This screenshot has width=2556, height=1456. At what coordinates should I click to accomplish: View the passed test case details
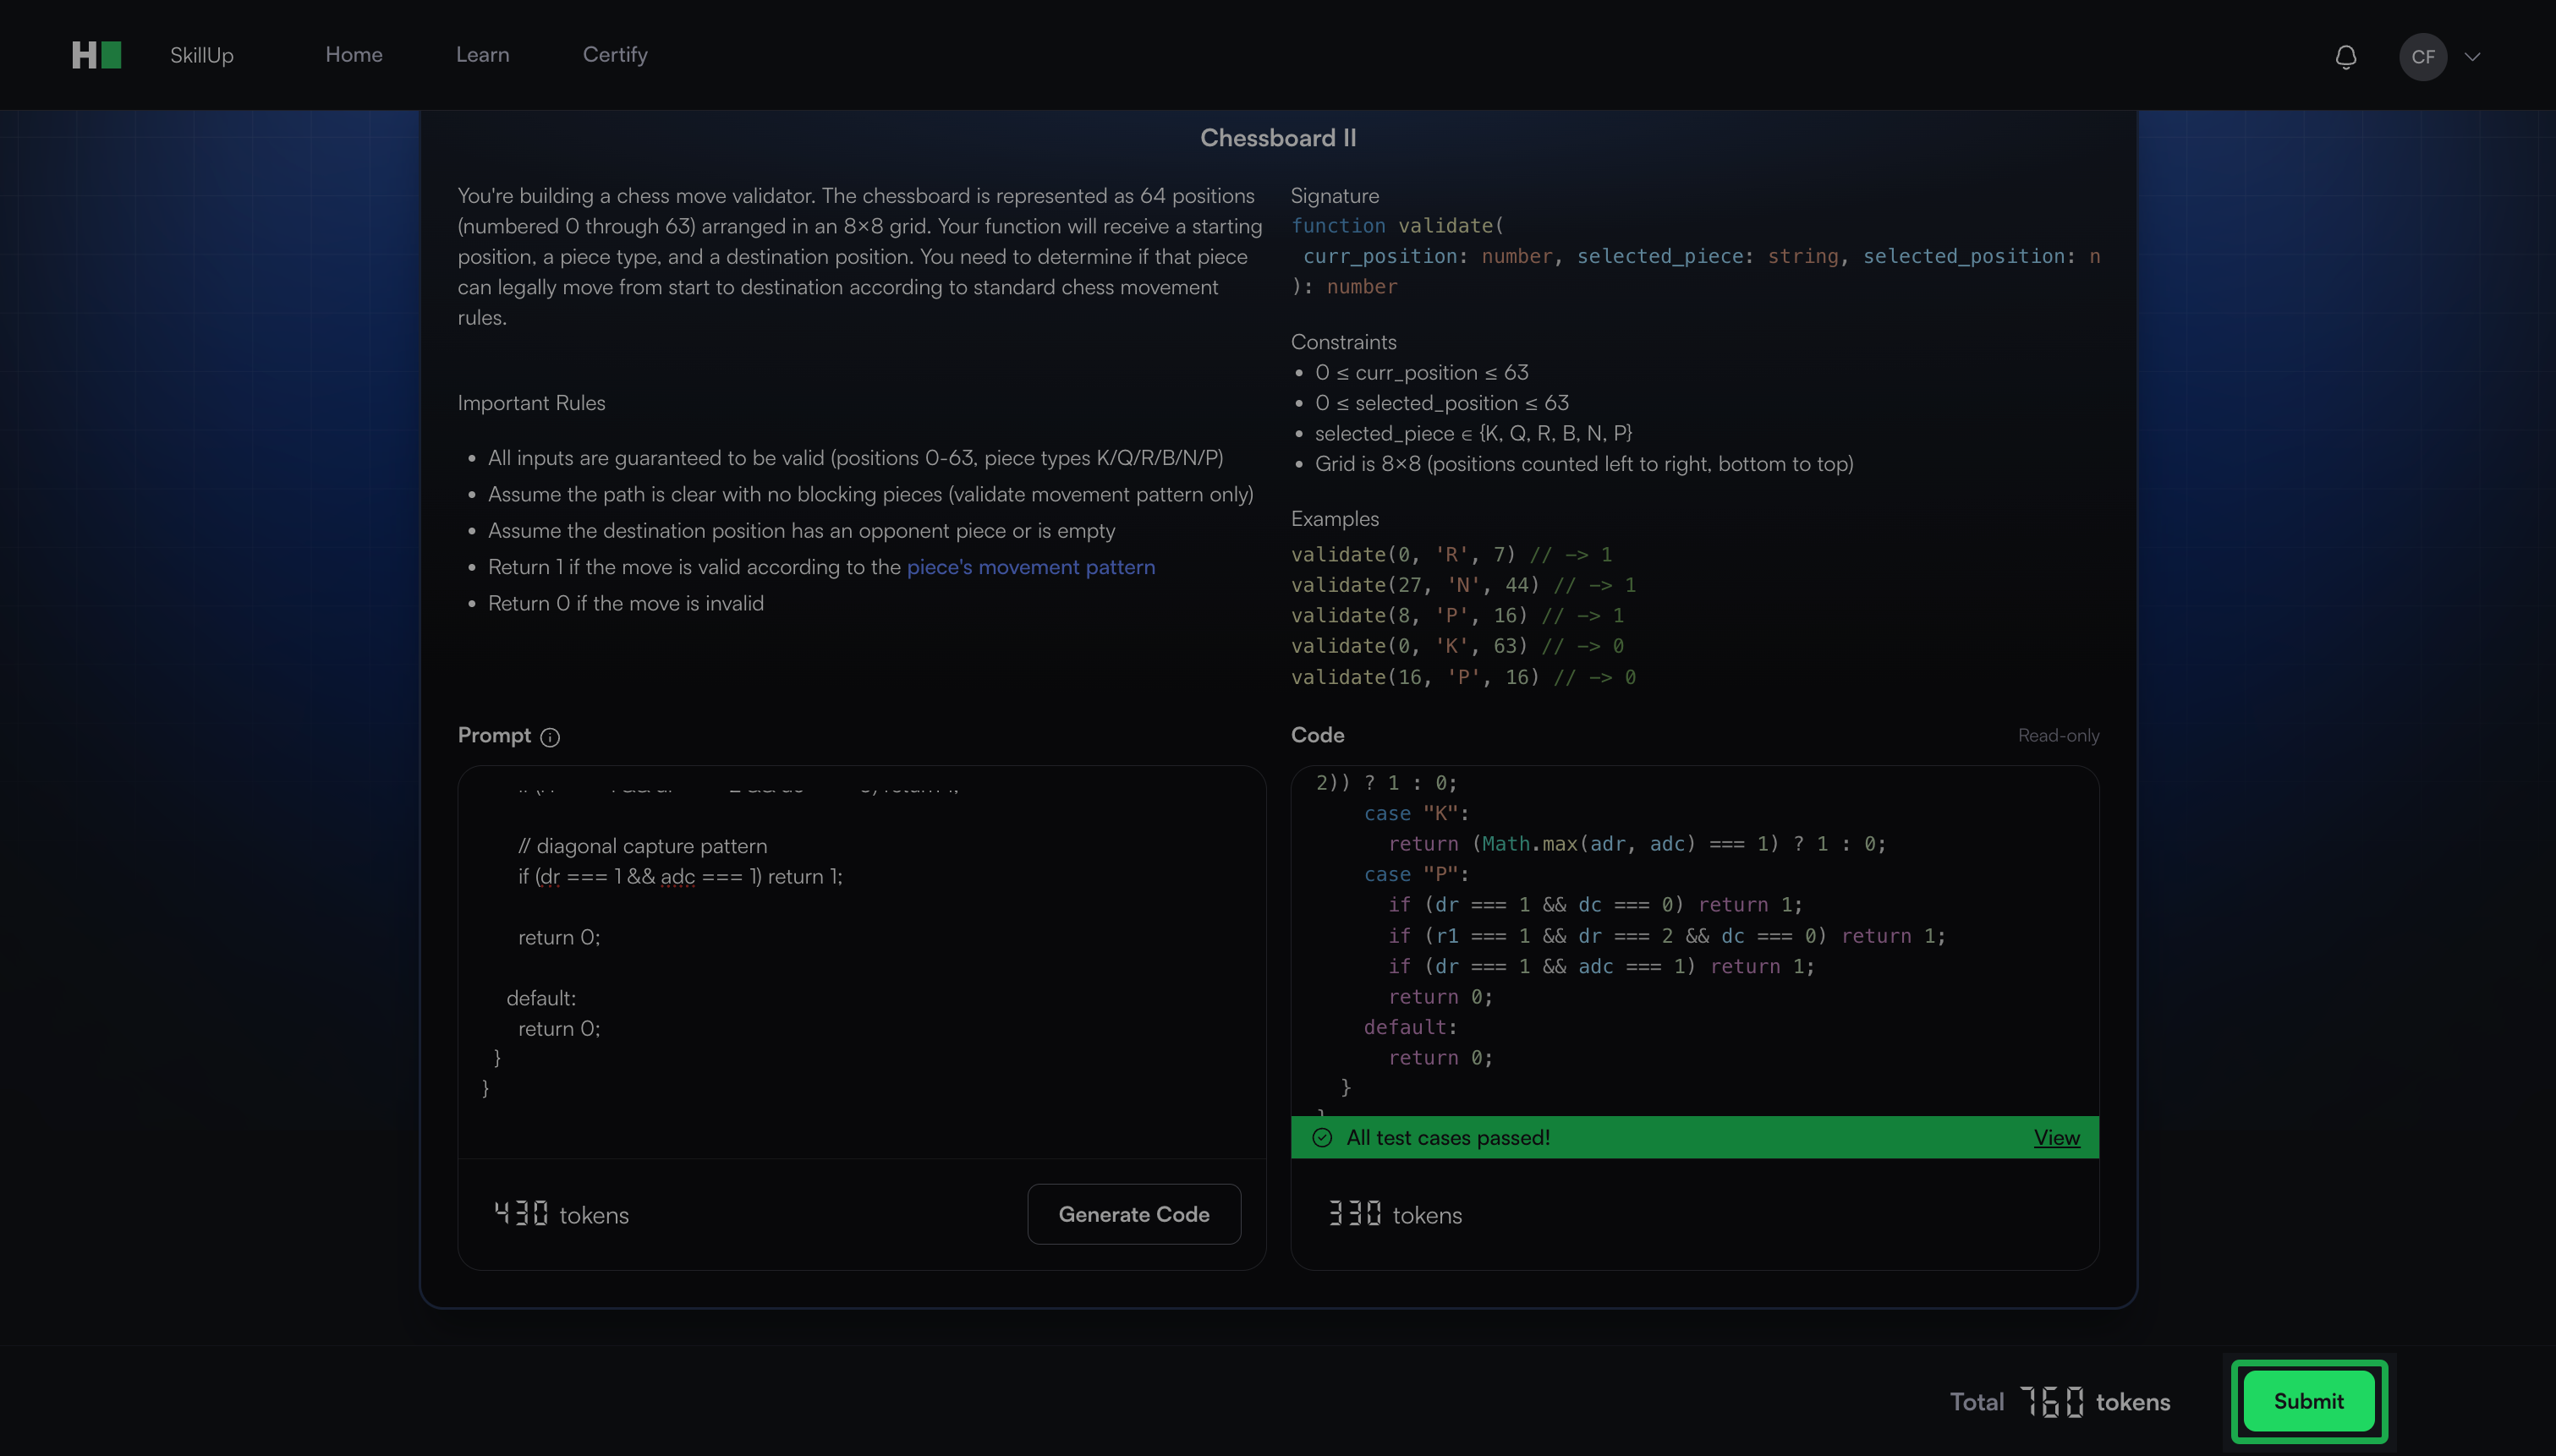(x=2056, y=1137)
